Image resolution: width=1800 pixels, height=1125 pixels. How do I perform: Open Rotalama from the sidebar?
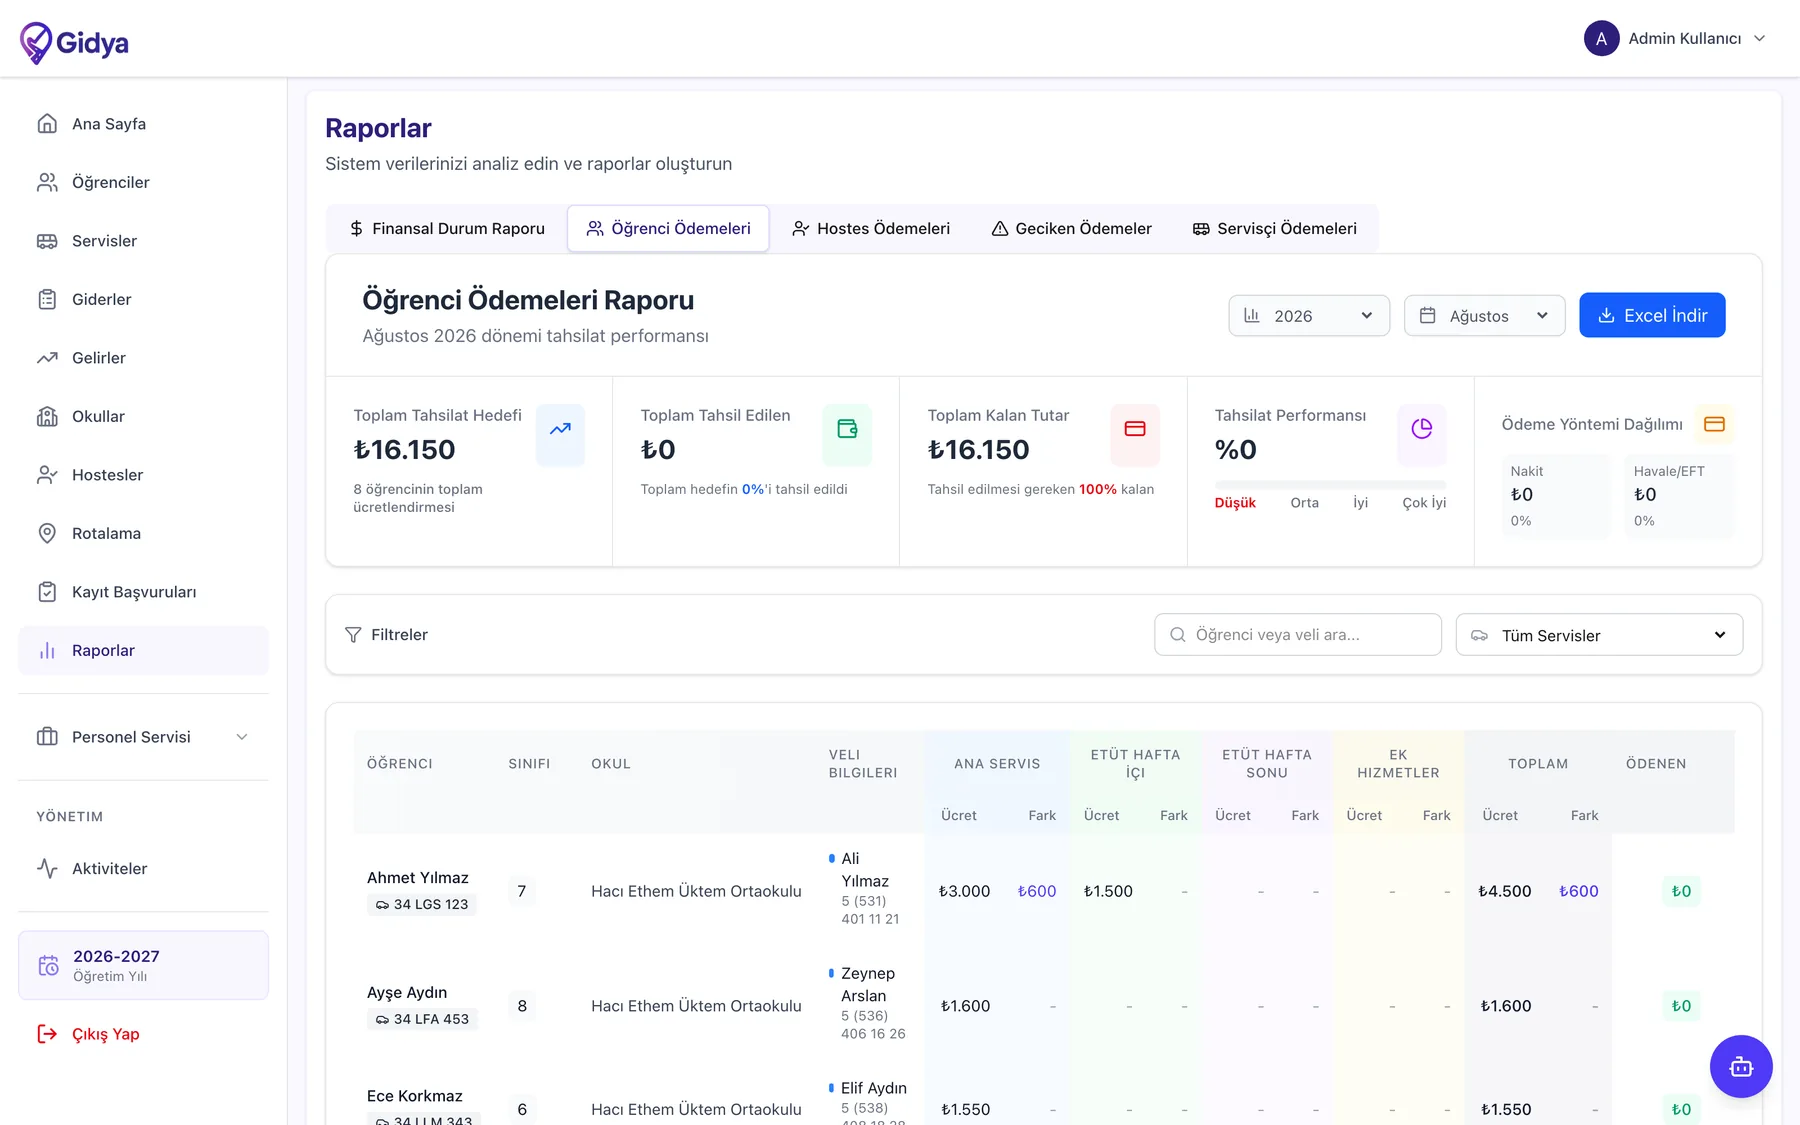tap(143, 533)
